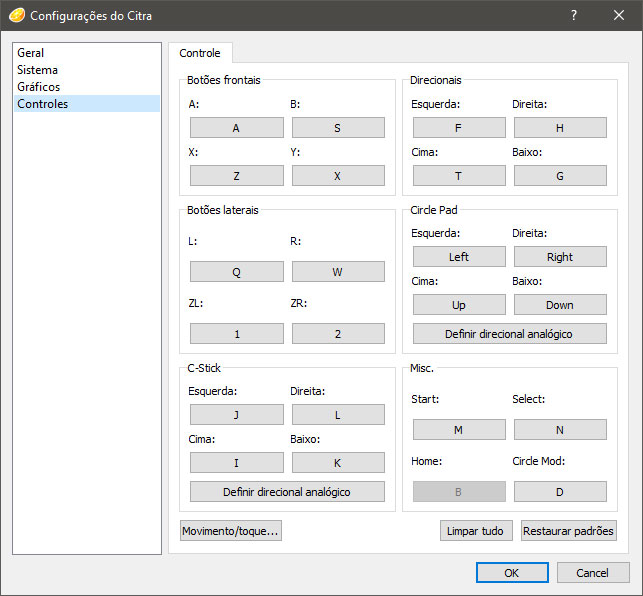Select Sistema in the sidebar list
Viewport: 643px width, 596px height.
click(87, 70)
